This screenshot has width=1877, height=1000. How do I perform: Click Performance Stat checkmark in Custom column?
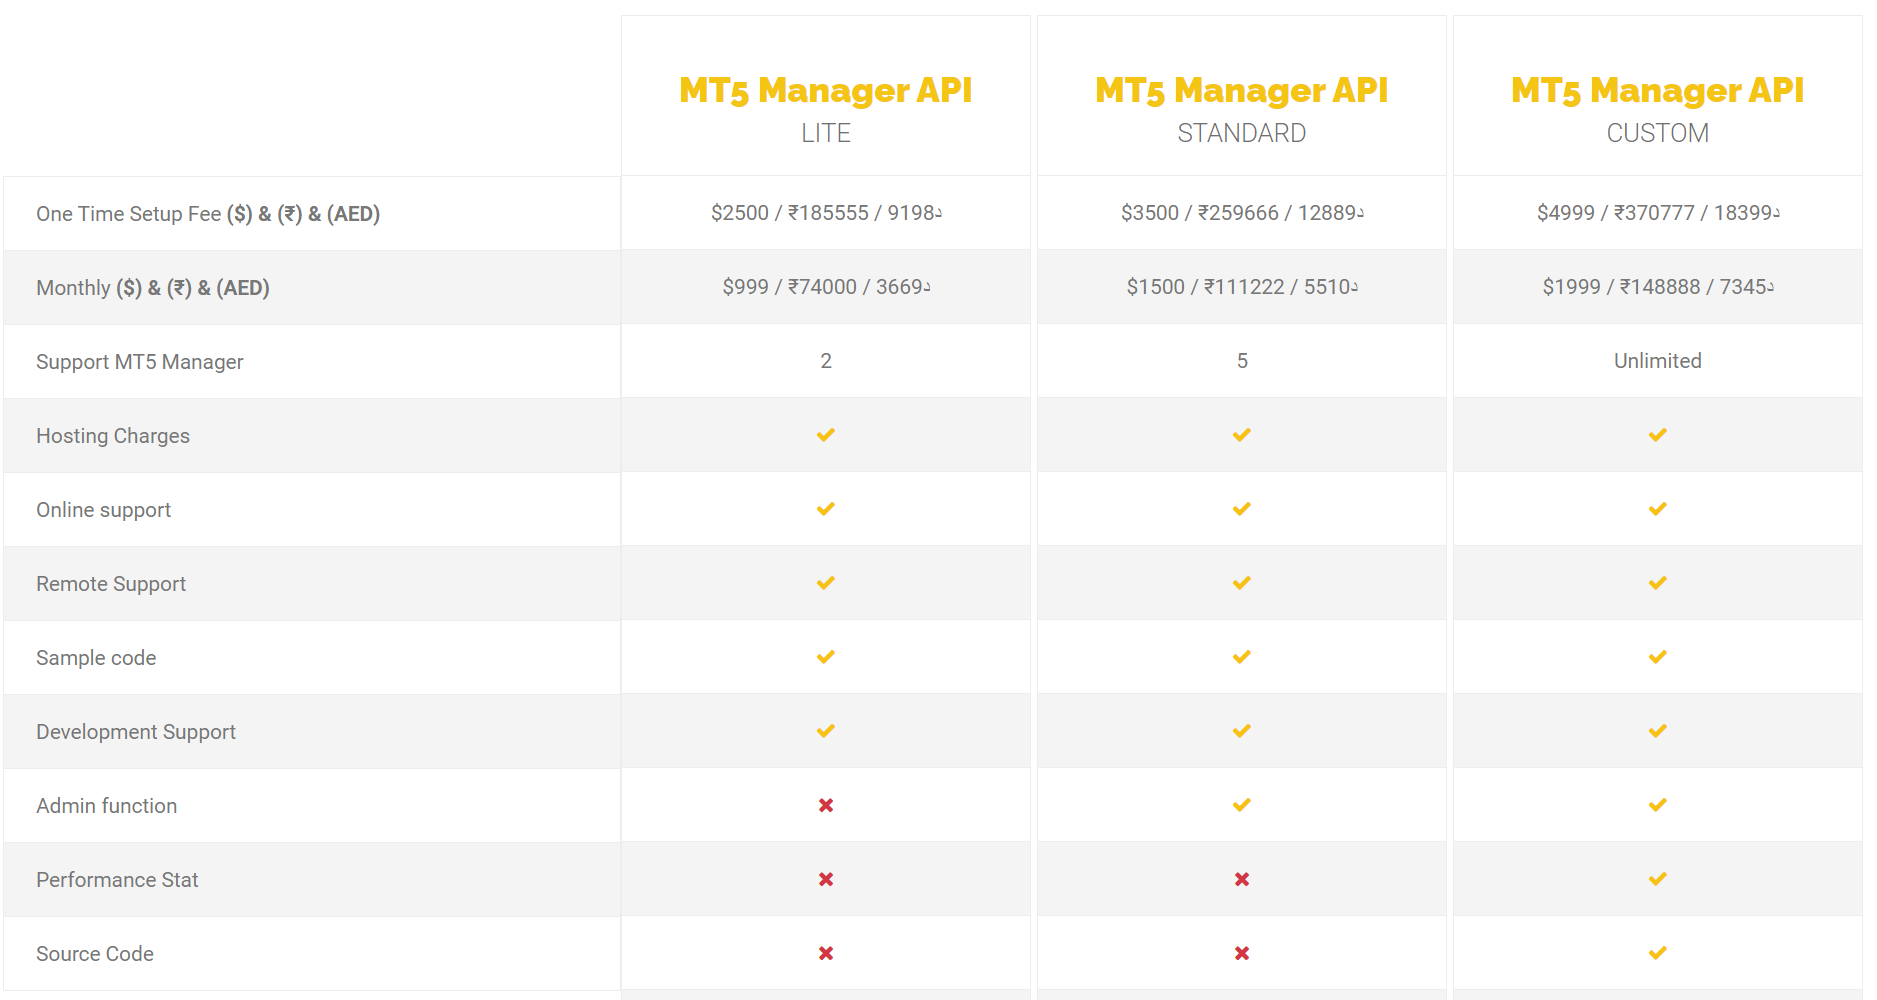click(1657, 879)
